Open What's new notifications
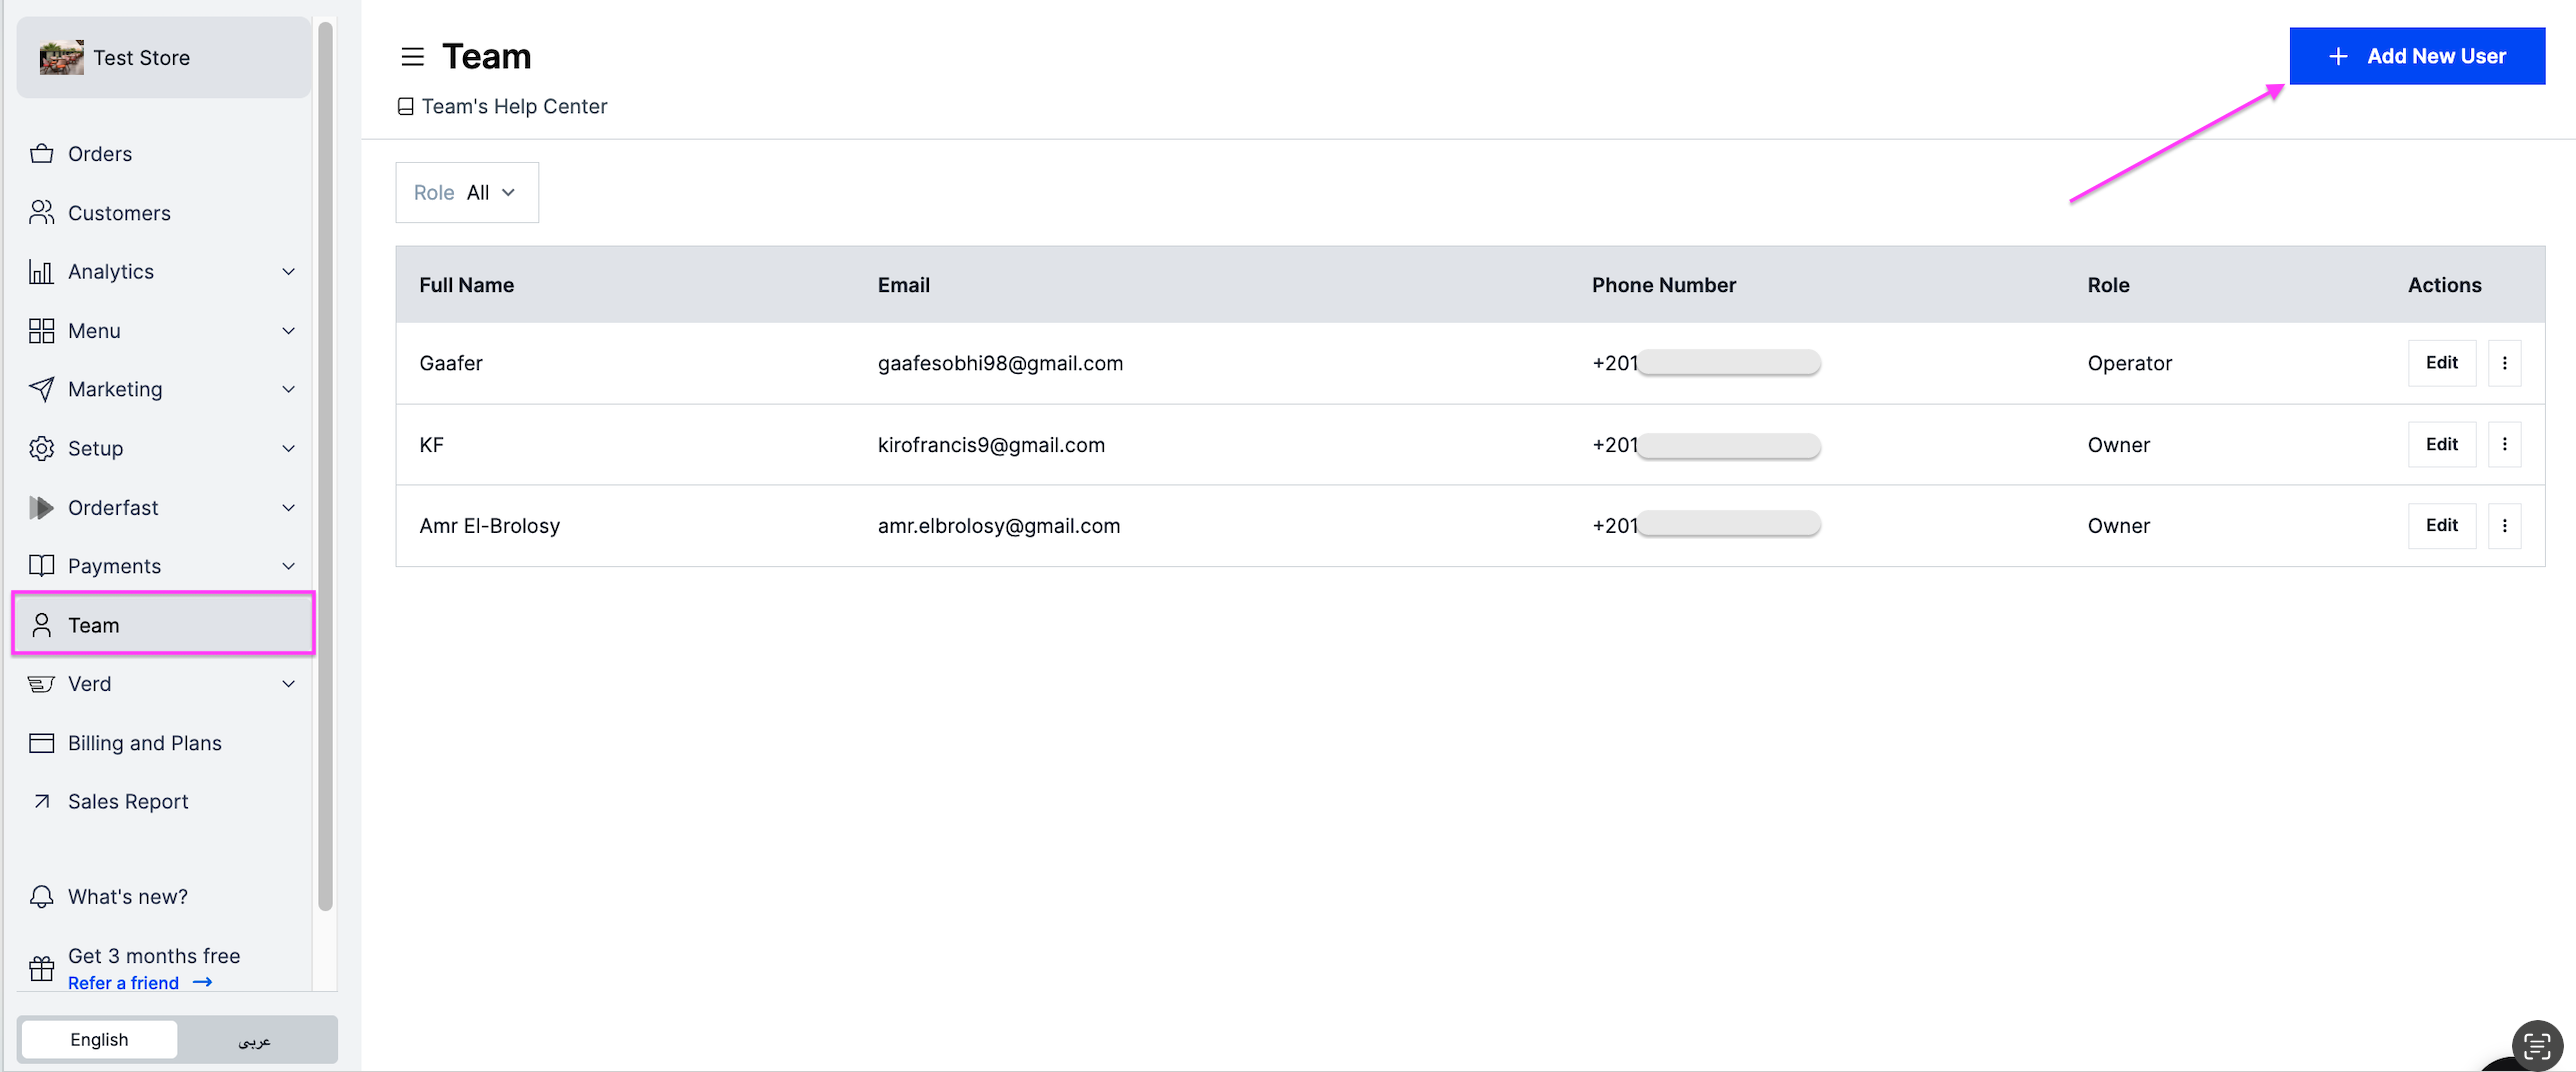Screen dimensions: 2576x1072 (x=163, y=897)
